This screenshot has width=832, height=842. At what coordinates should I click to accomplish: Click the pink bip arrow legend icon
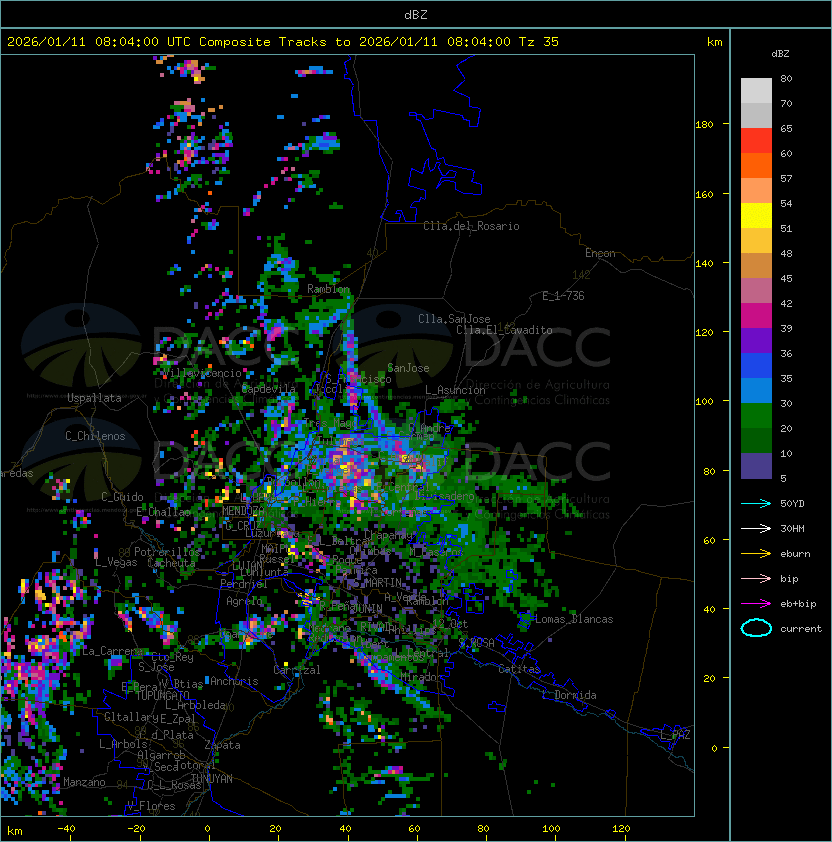coord(756,578)
